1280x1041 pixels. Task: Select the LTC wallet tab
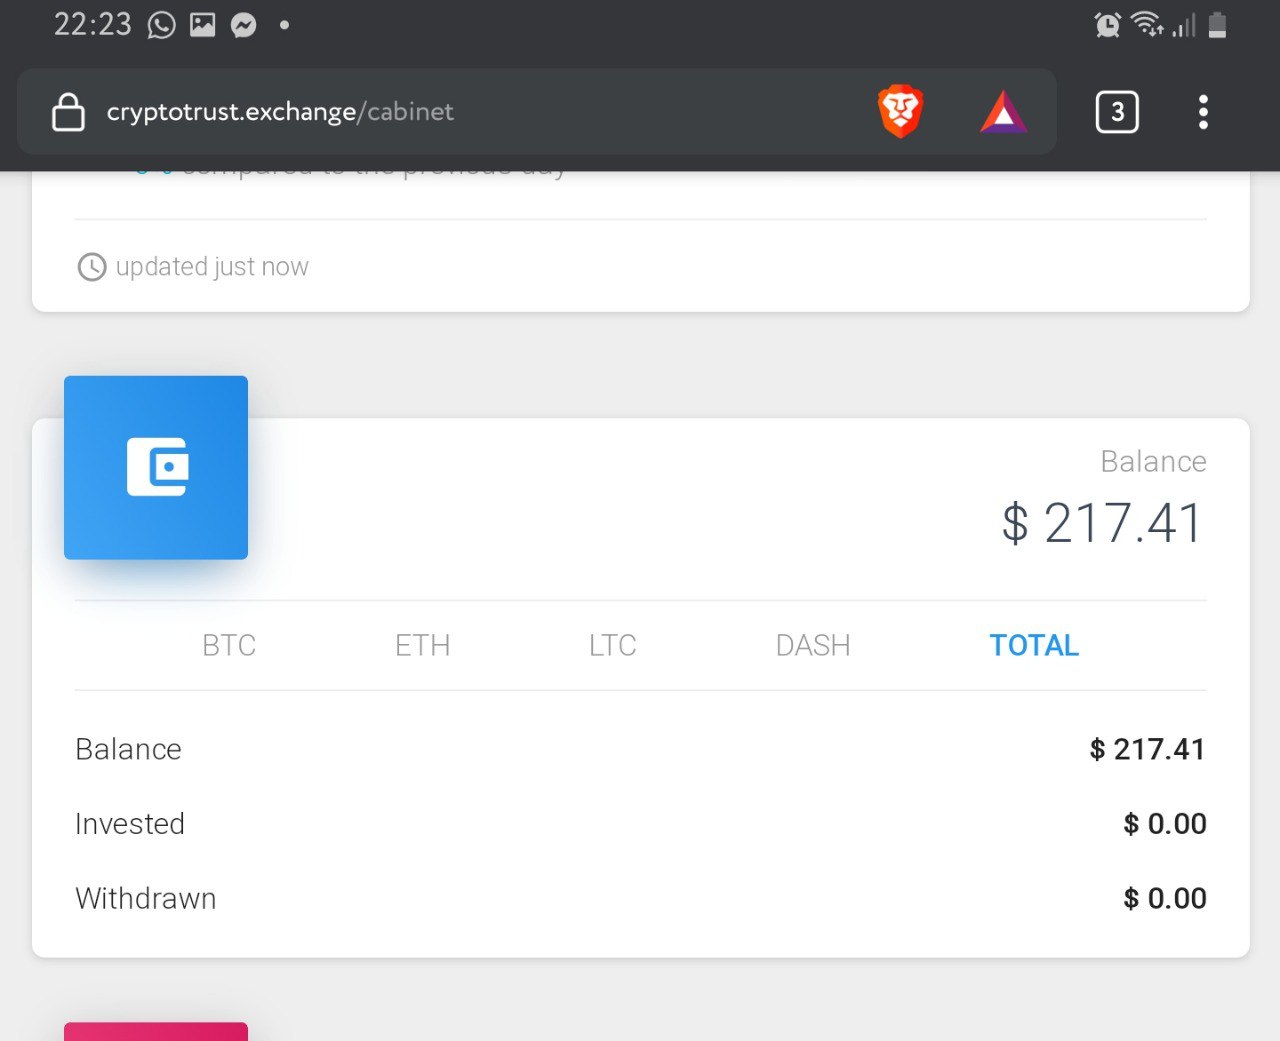pos(612,646)
